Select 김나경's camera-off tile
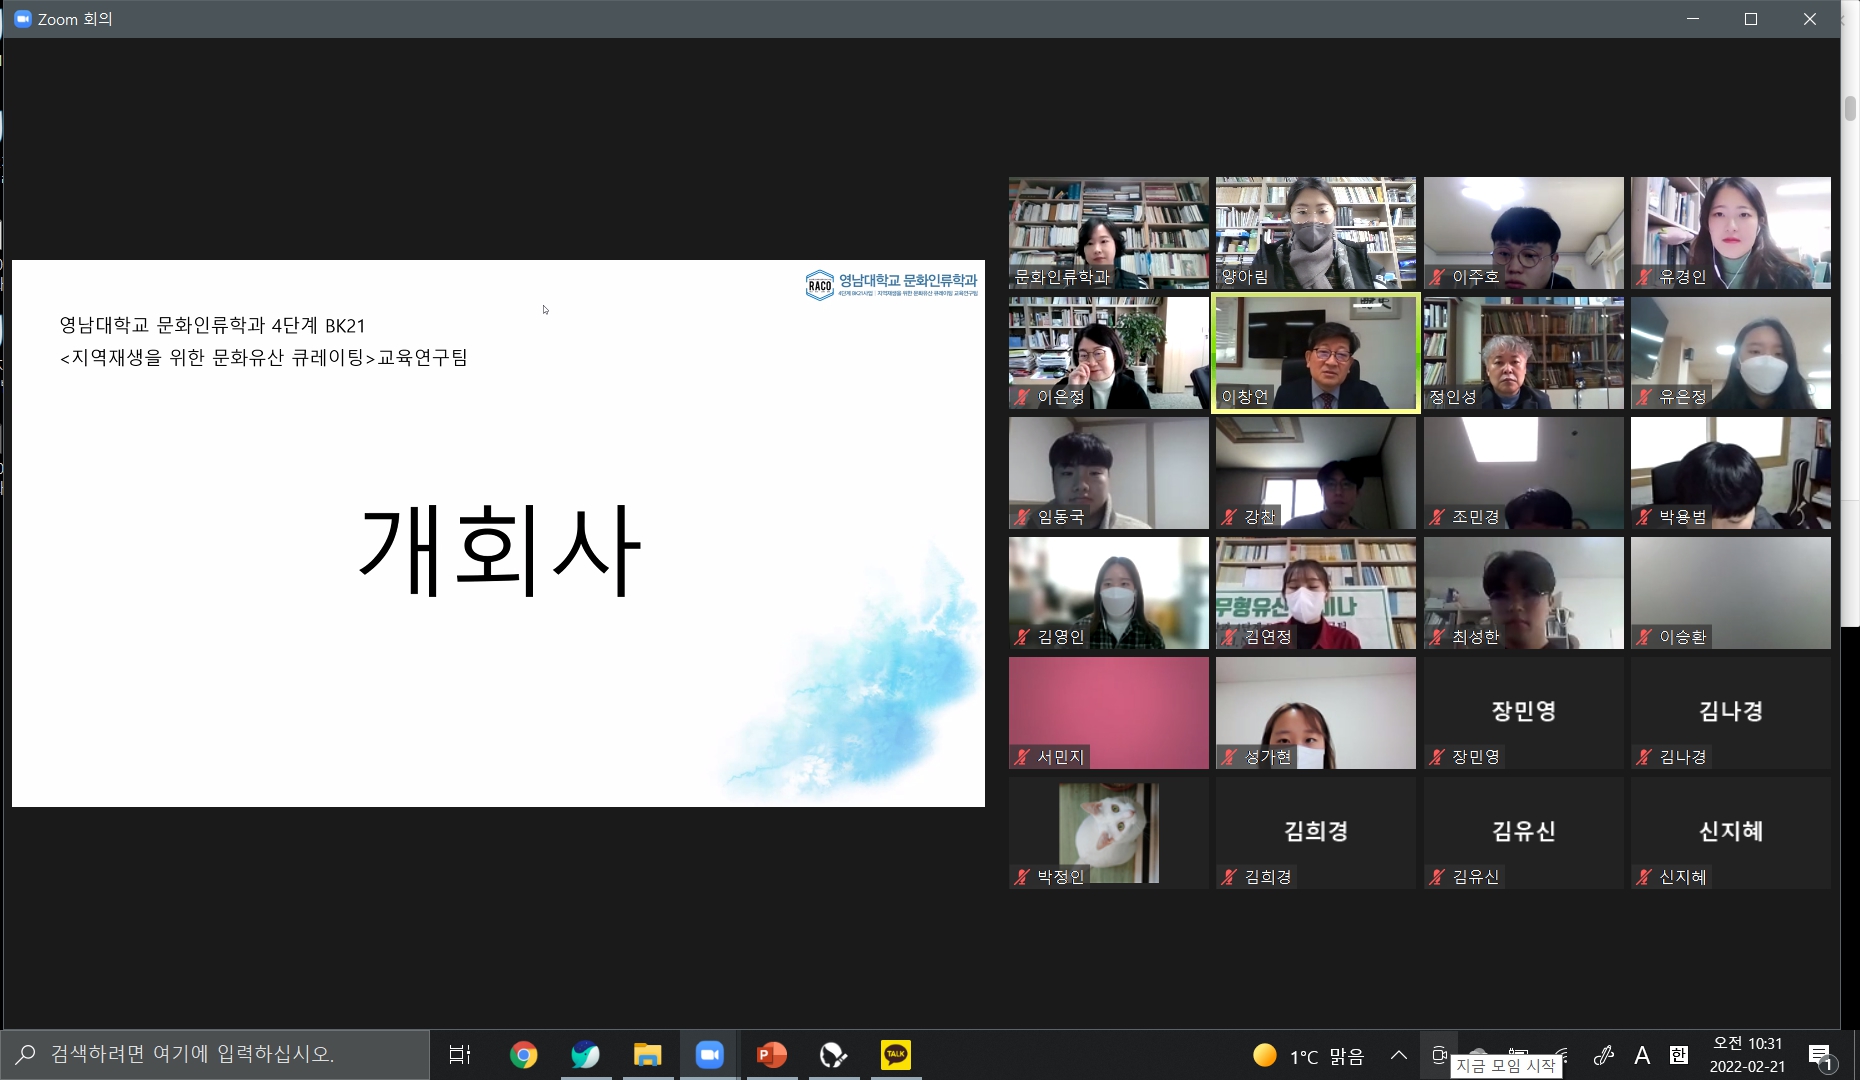 1730,713
